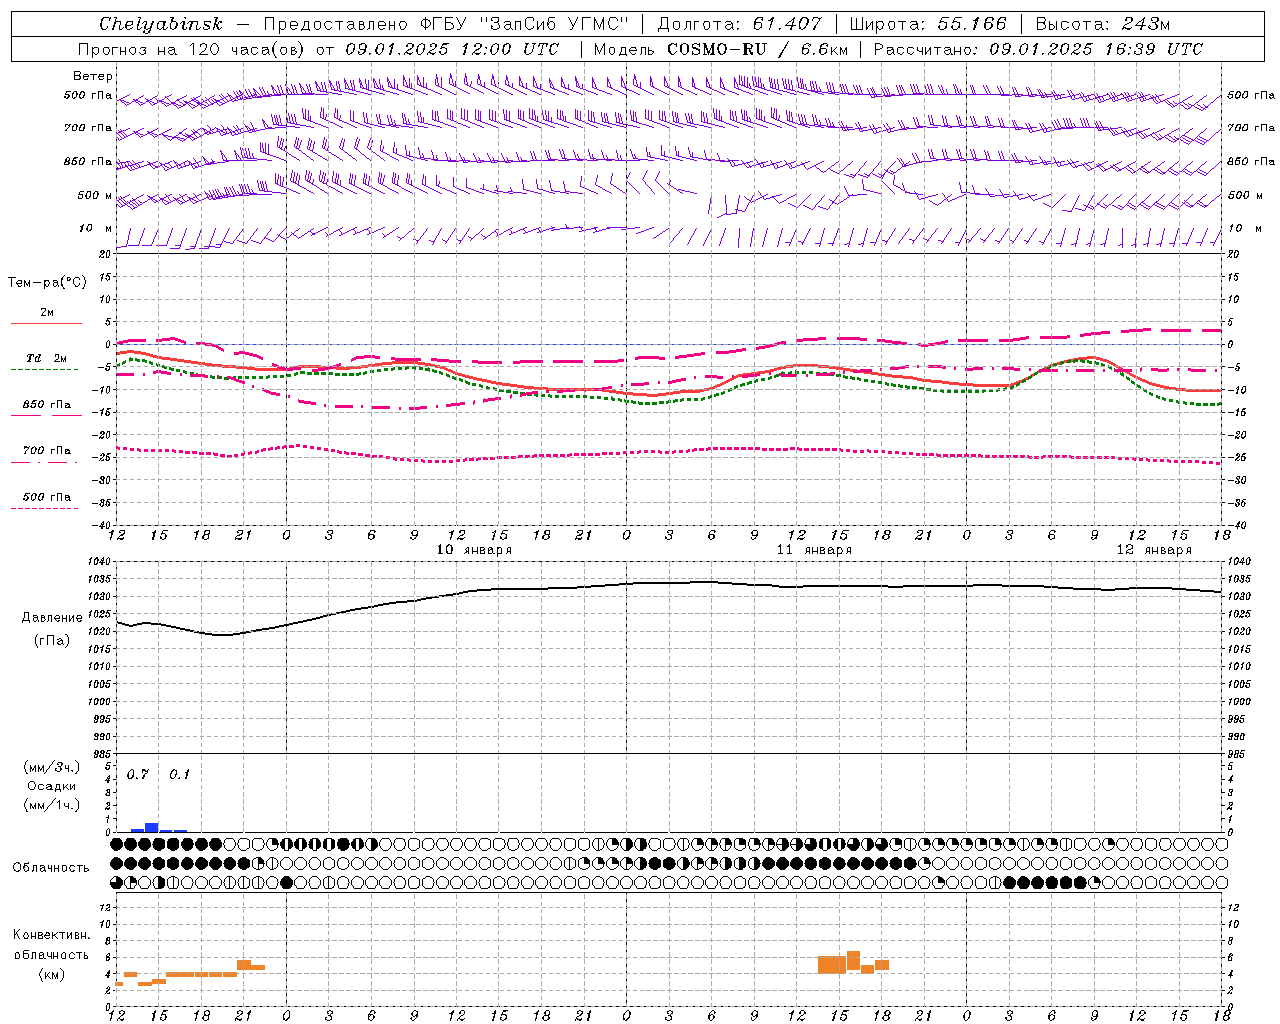This screenshot has width=1280, height=1024.
Task: Click the Тем-ра(°C) temperature label
Action: [47, 283]
